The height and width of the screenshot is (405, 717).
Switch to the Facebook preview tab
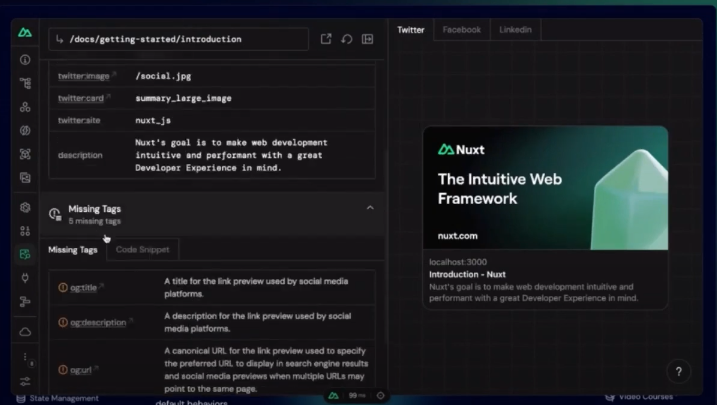click(461, 30)
